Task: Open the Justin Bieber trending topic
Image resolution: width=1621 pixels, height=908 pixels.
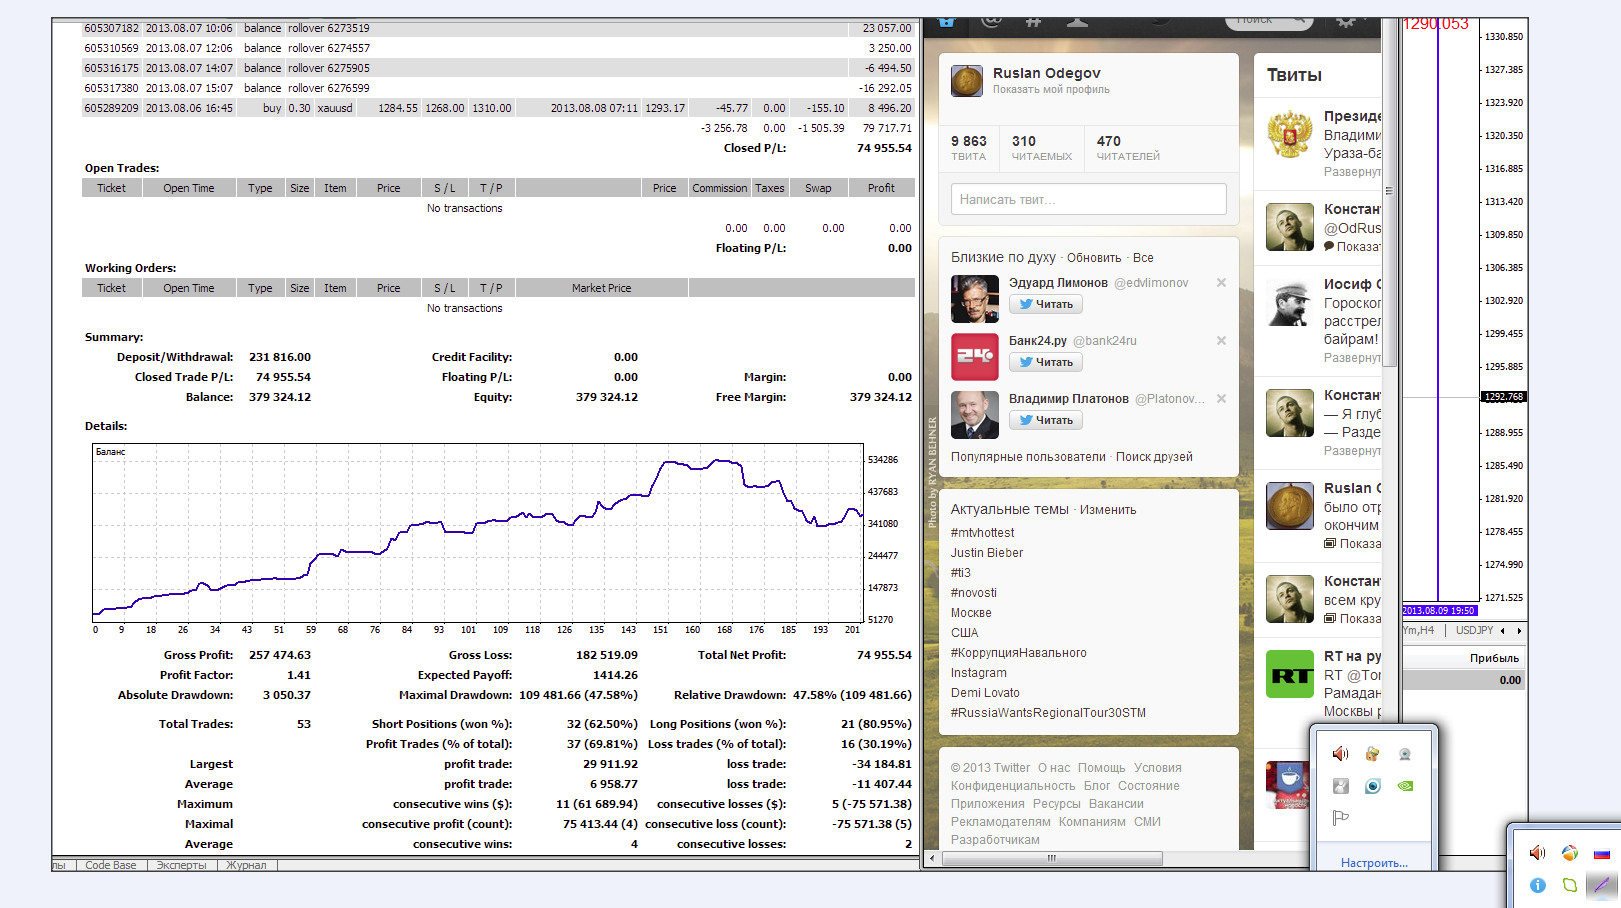Action: [987, 553]
